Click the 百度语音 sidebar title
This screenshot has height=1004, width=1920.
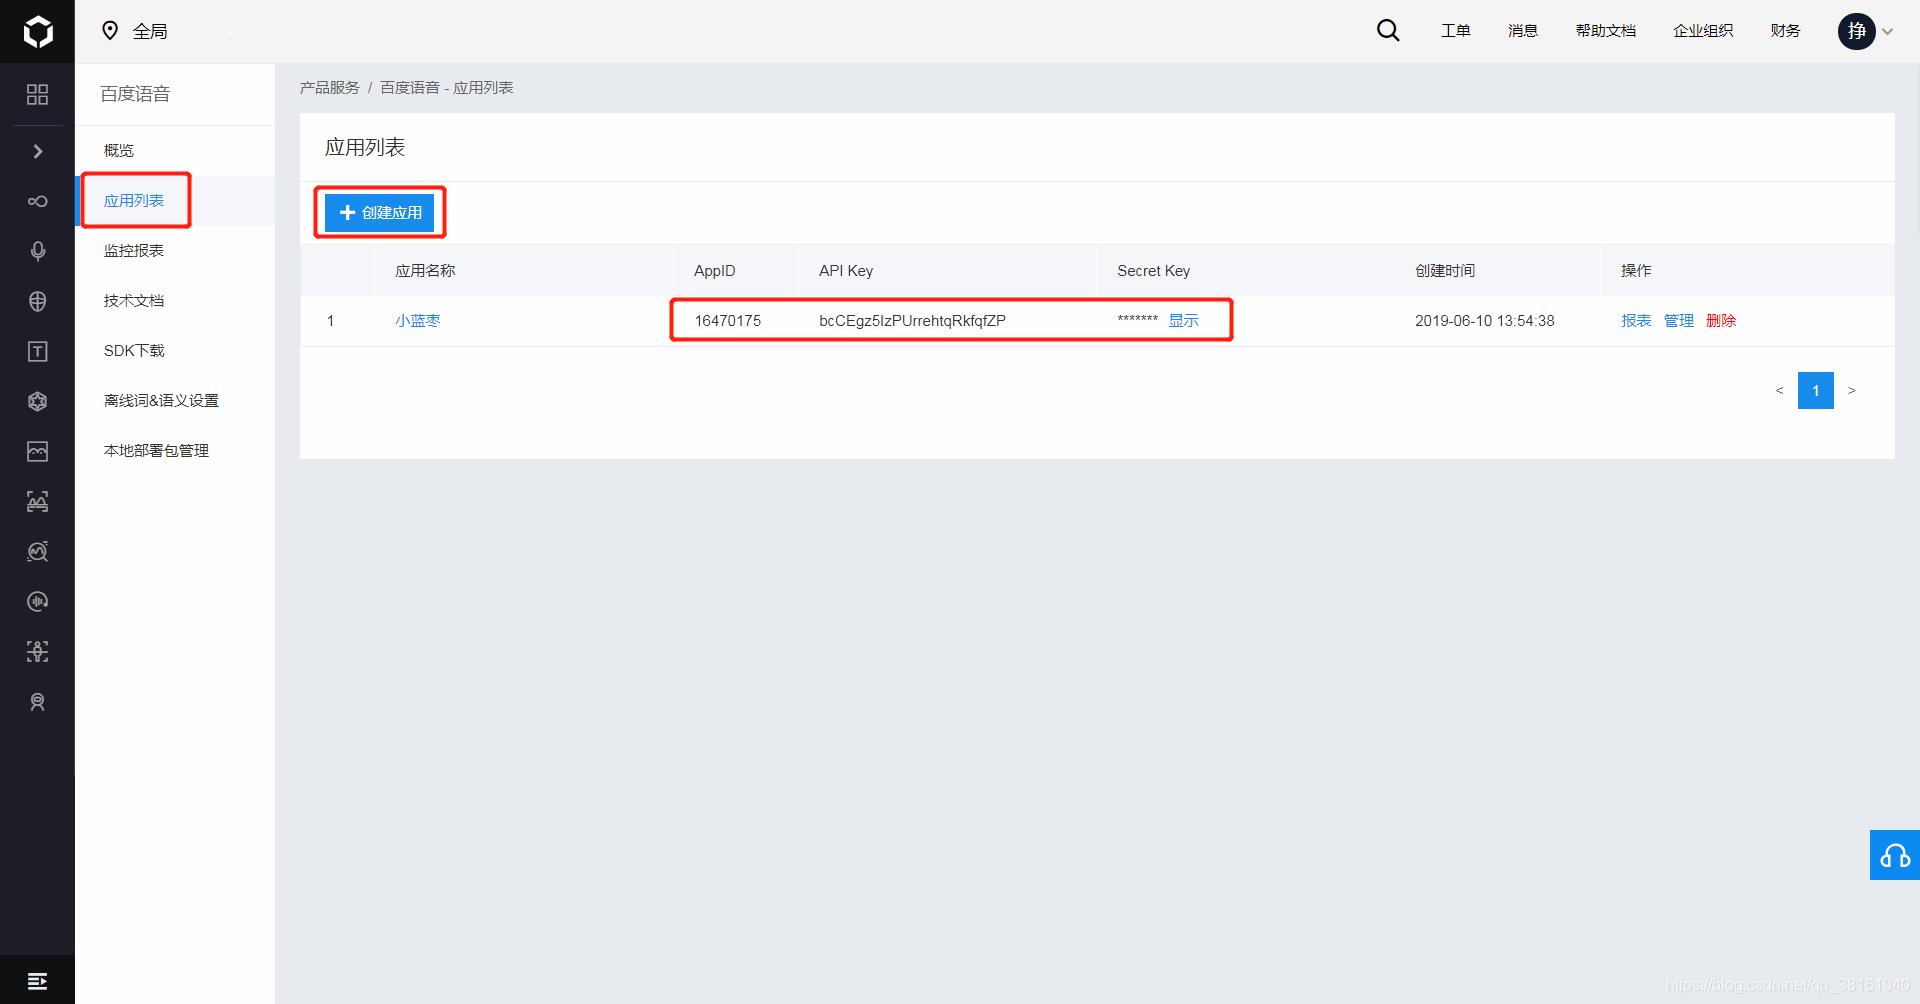point(135,94)
